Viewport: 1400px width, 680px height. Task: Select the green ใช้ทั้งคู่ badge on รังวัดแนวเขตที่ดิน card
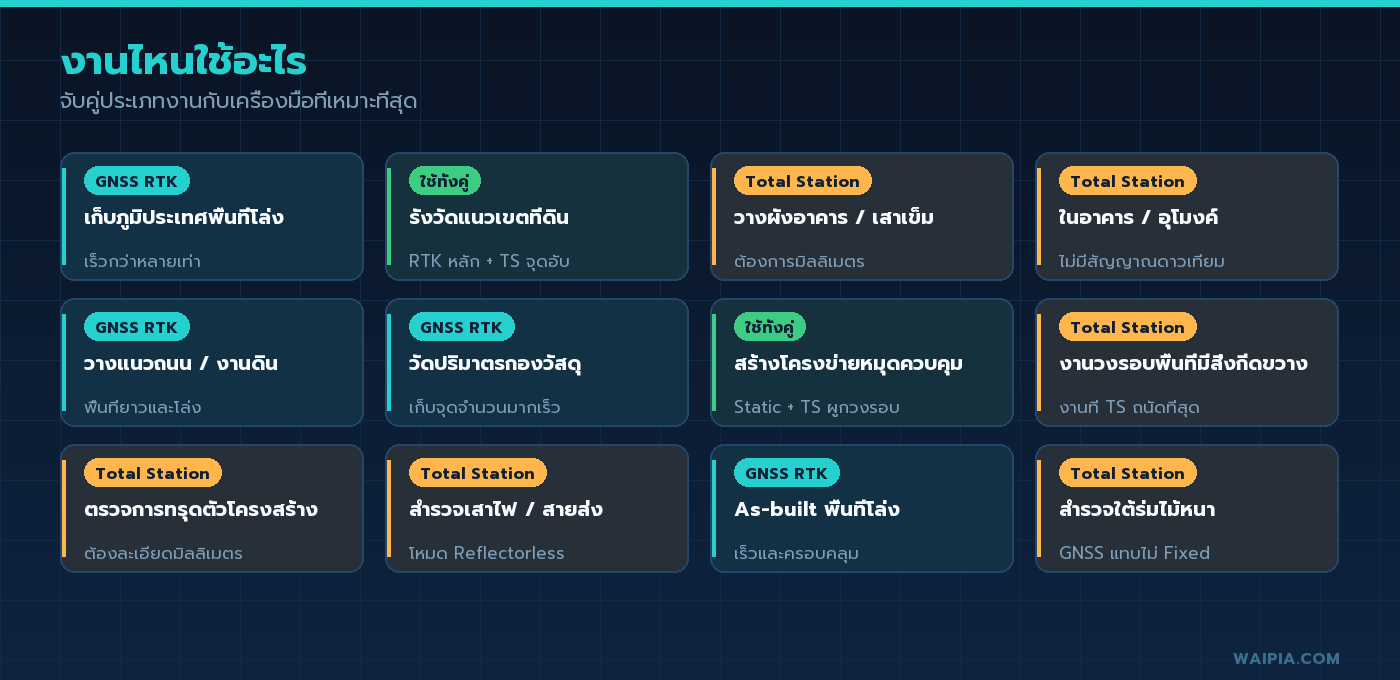pos(445,181)
